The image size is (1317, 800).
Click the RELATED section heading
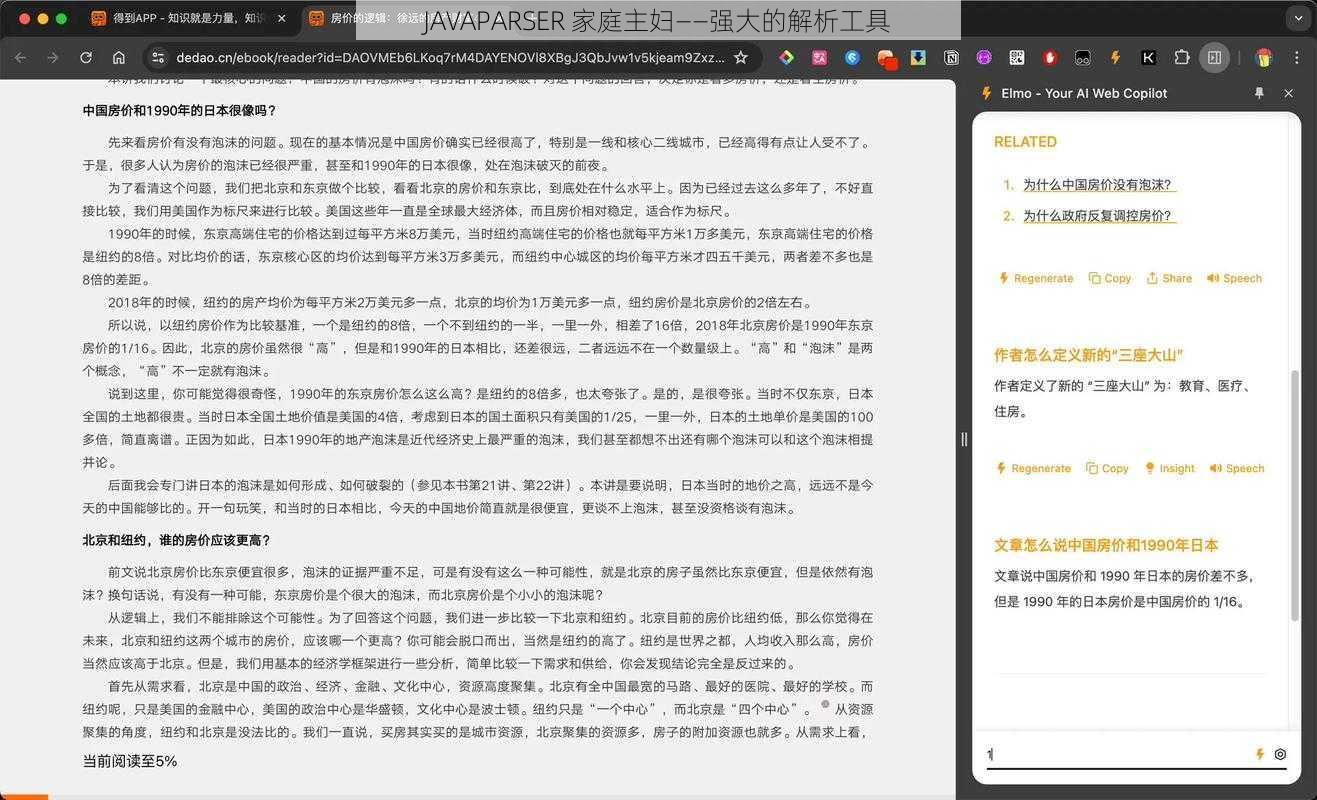coord(1025,142)
